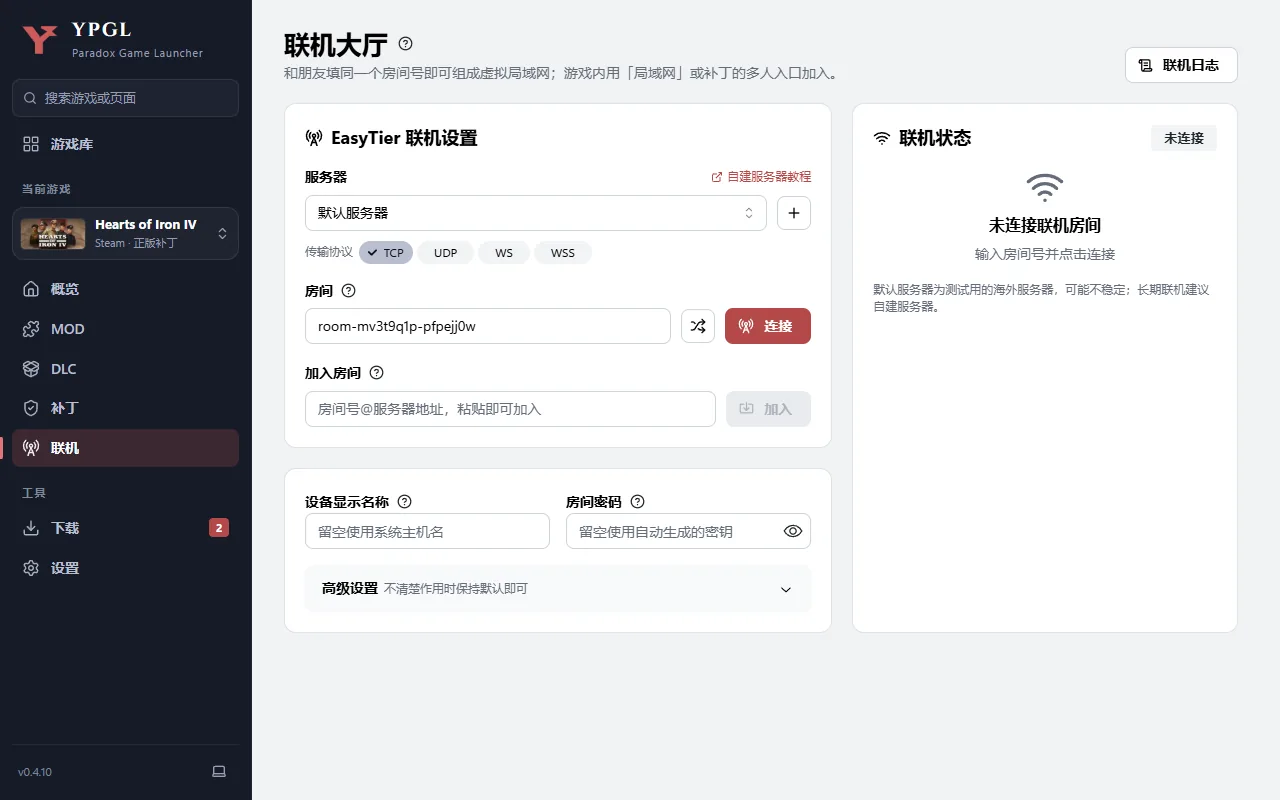Click the help icon next to 加入房间 label
This screenshot has height=800, width=1280.
376,373
